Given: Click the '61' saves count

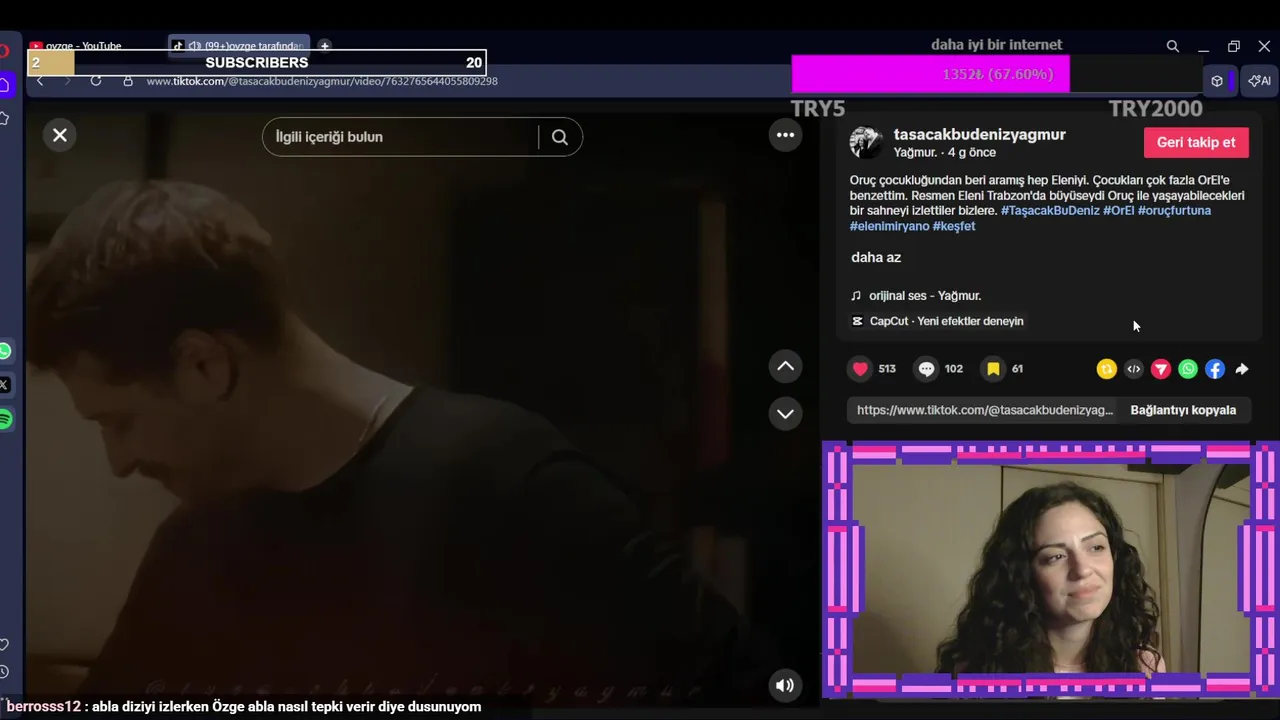Looking at the screenshot, I should click(x=1017, y=369).
